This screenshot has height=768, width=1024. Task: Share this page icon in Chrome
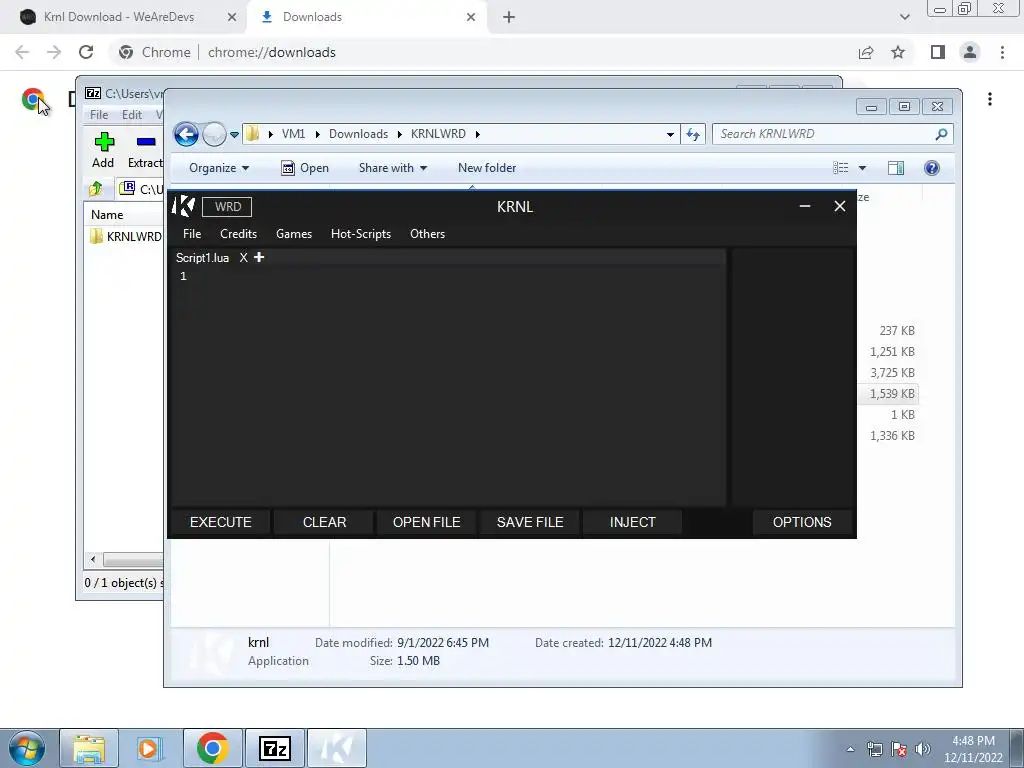click(866, 52)
